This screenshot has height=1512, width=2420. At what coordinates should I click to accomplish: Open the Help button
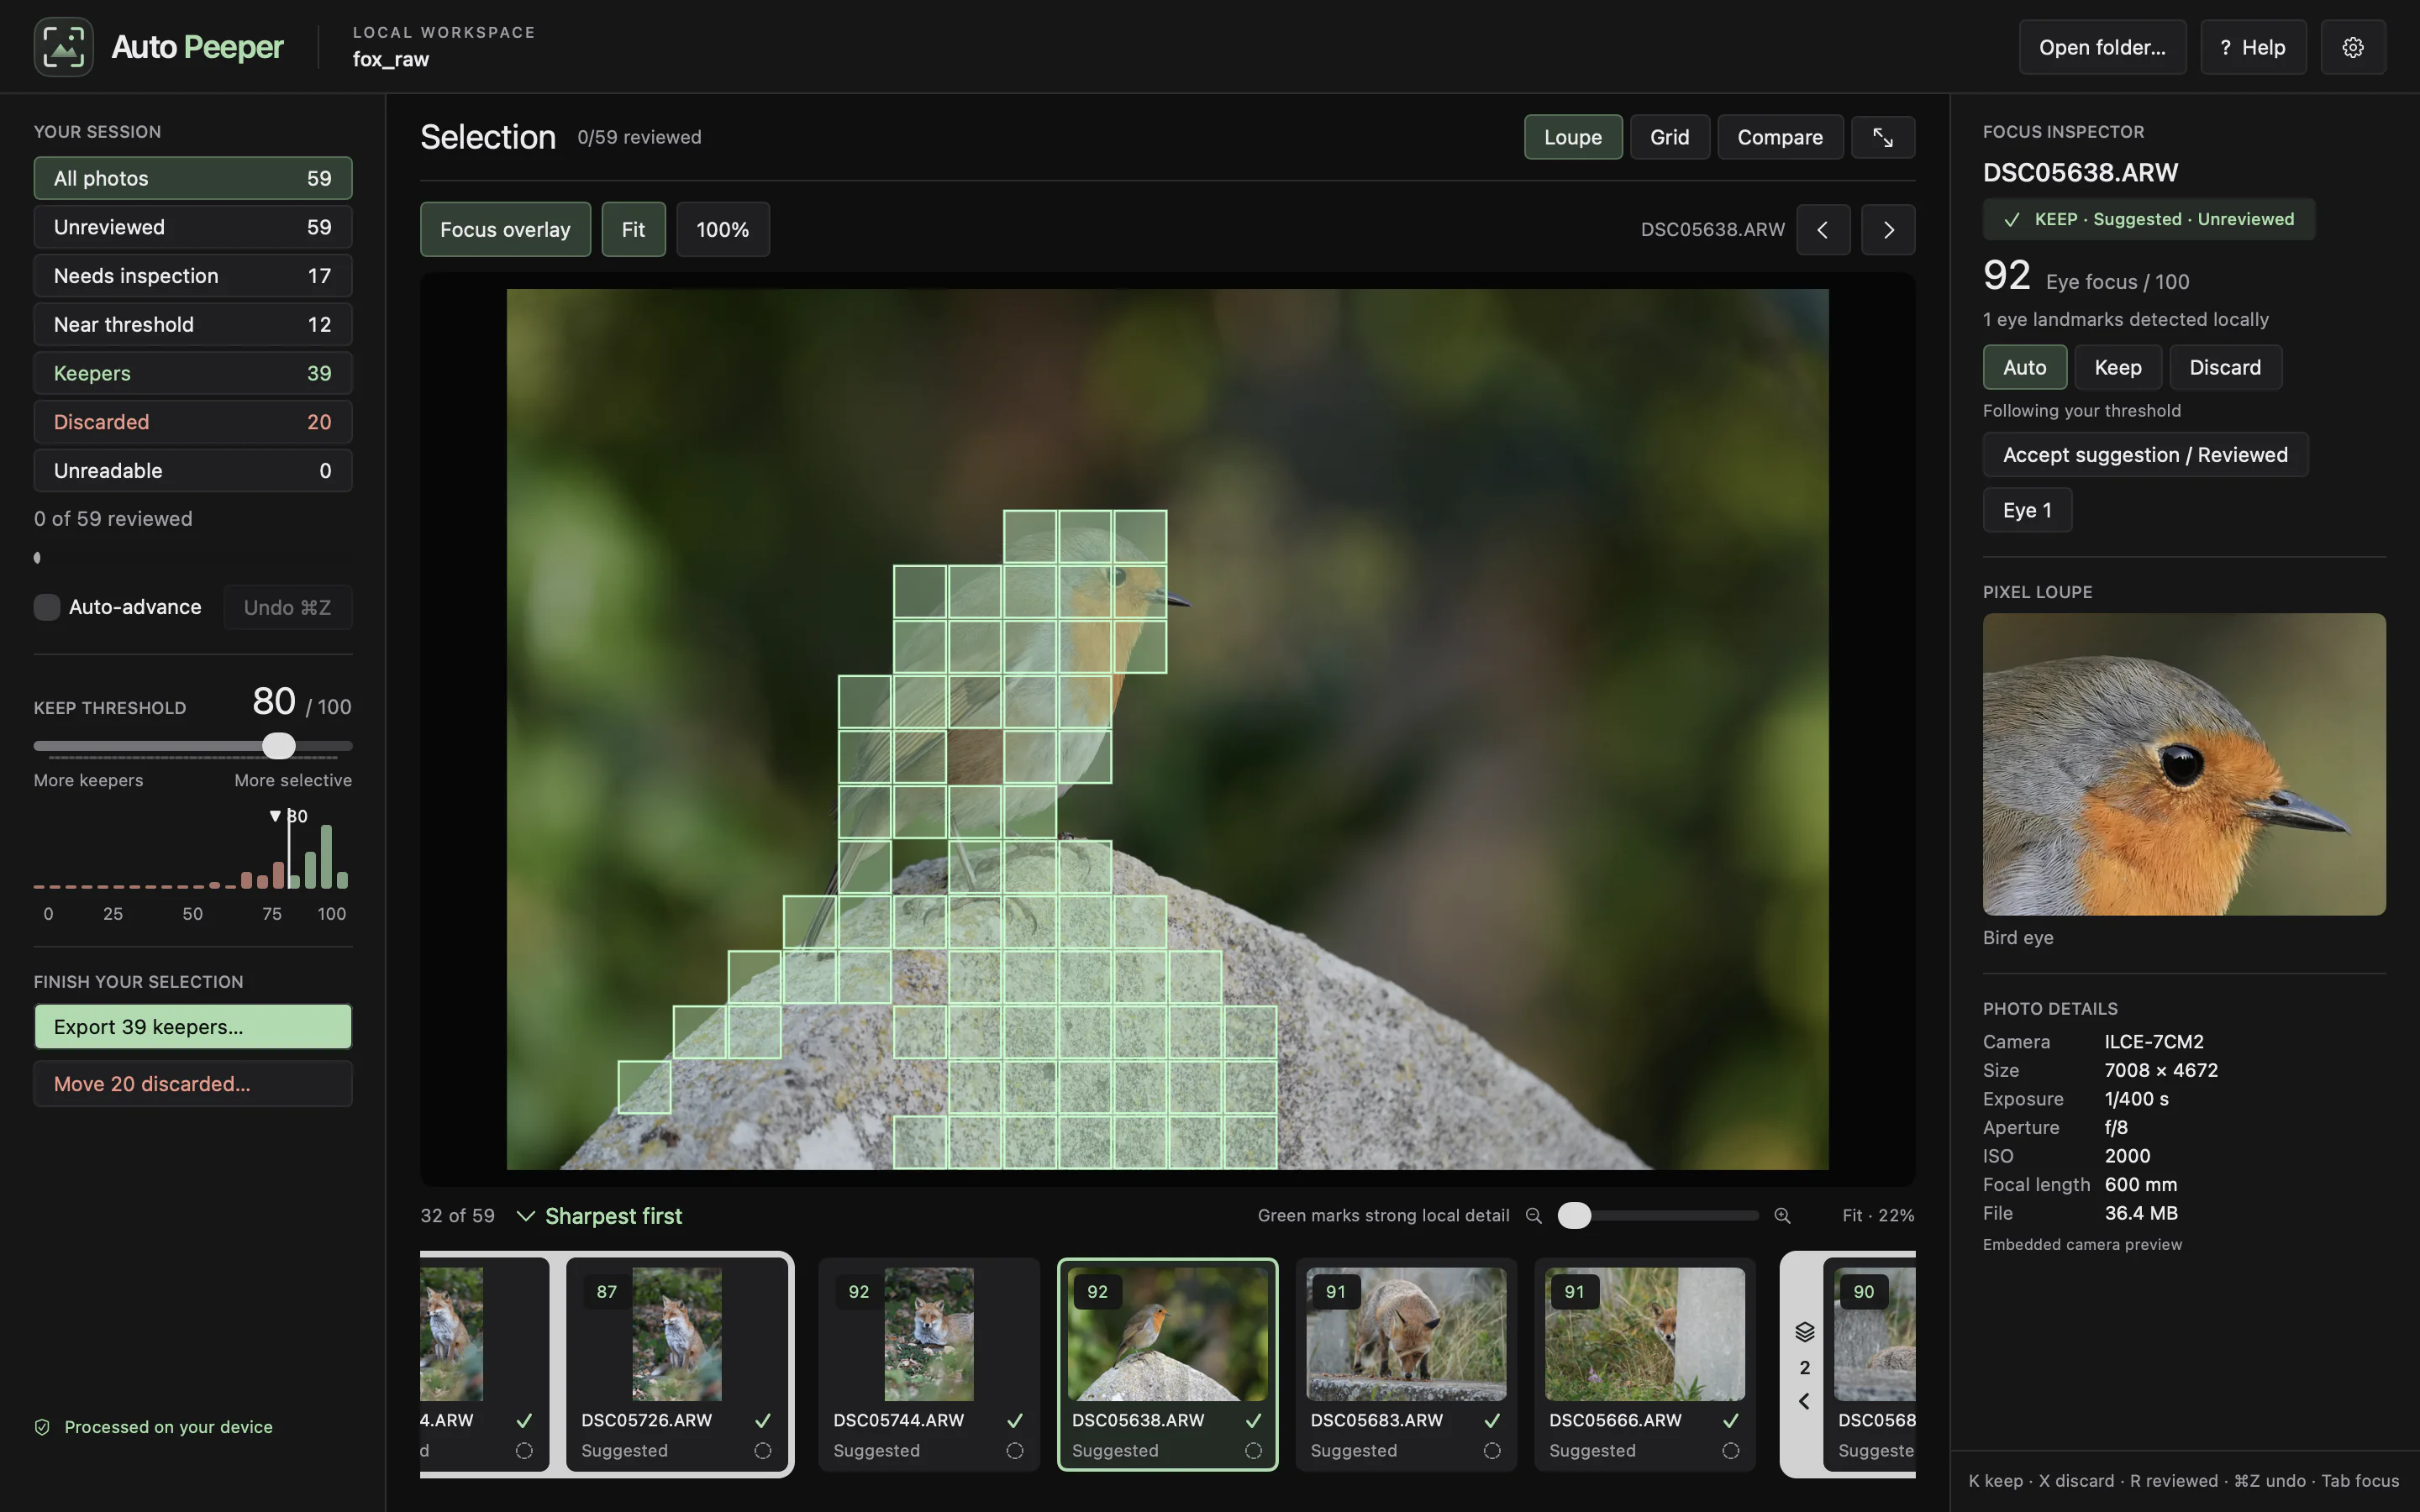[2252, 47]
